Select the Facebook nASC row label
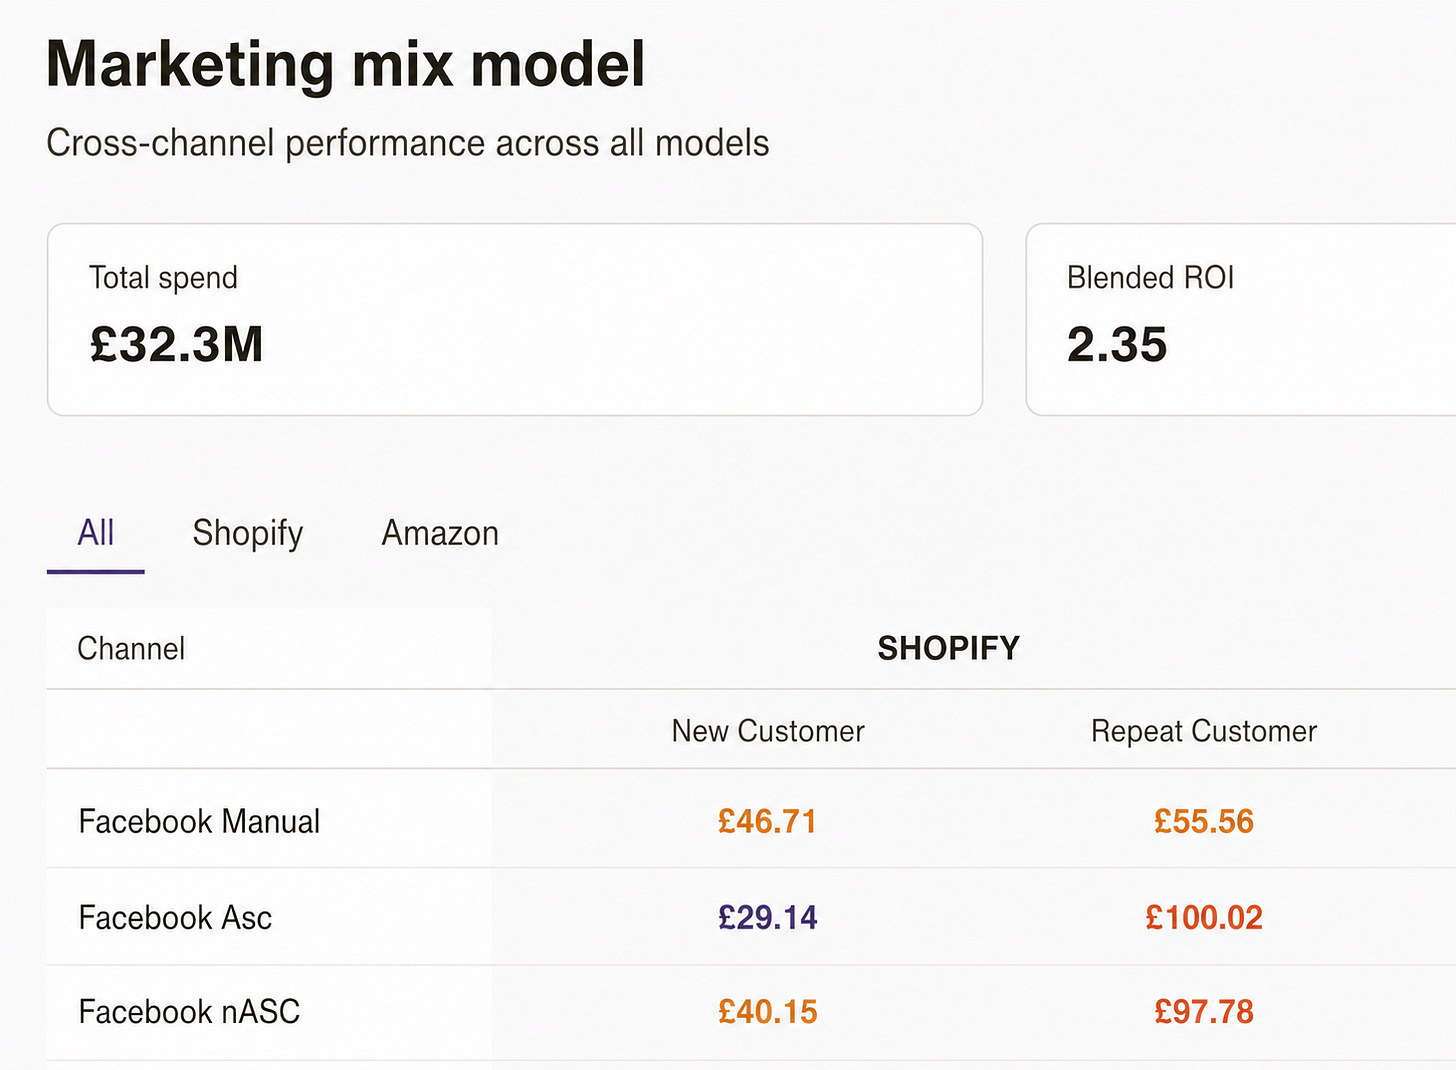Image resolution: width=1456 pixels, height=1070 pixels. point(189,1012)
